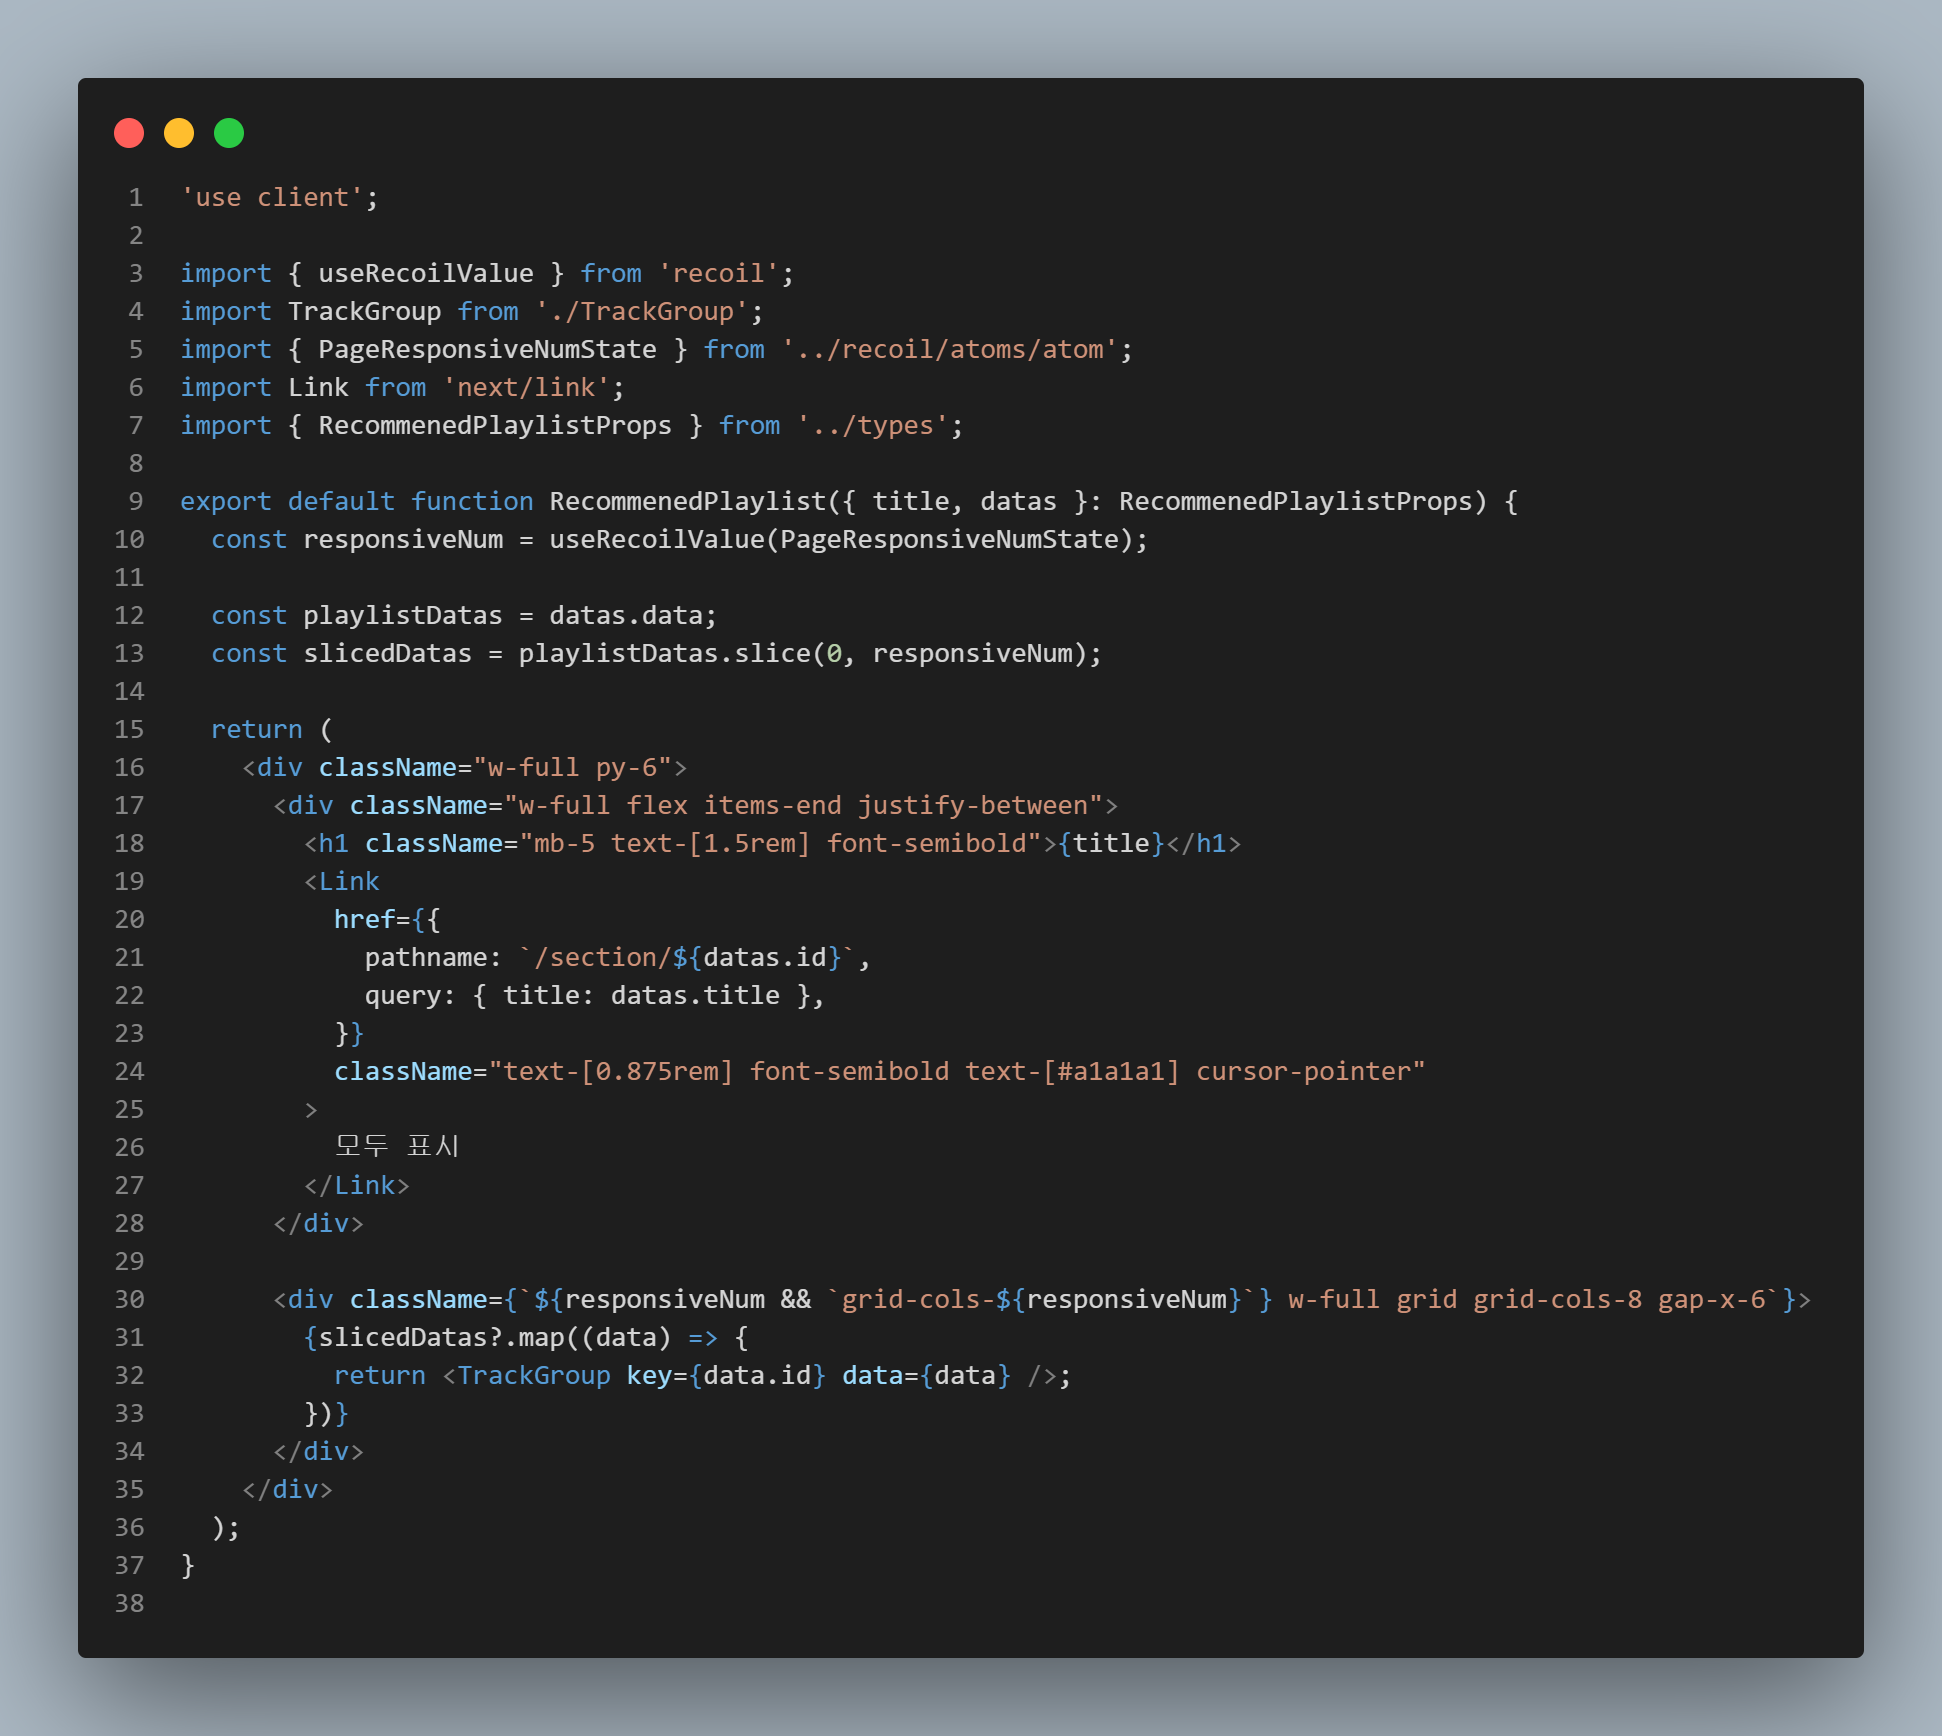Click TrackGroup component on line 32

coord(533,1375)
